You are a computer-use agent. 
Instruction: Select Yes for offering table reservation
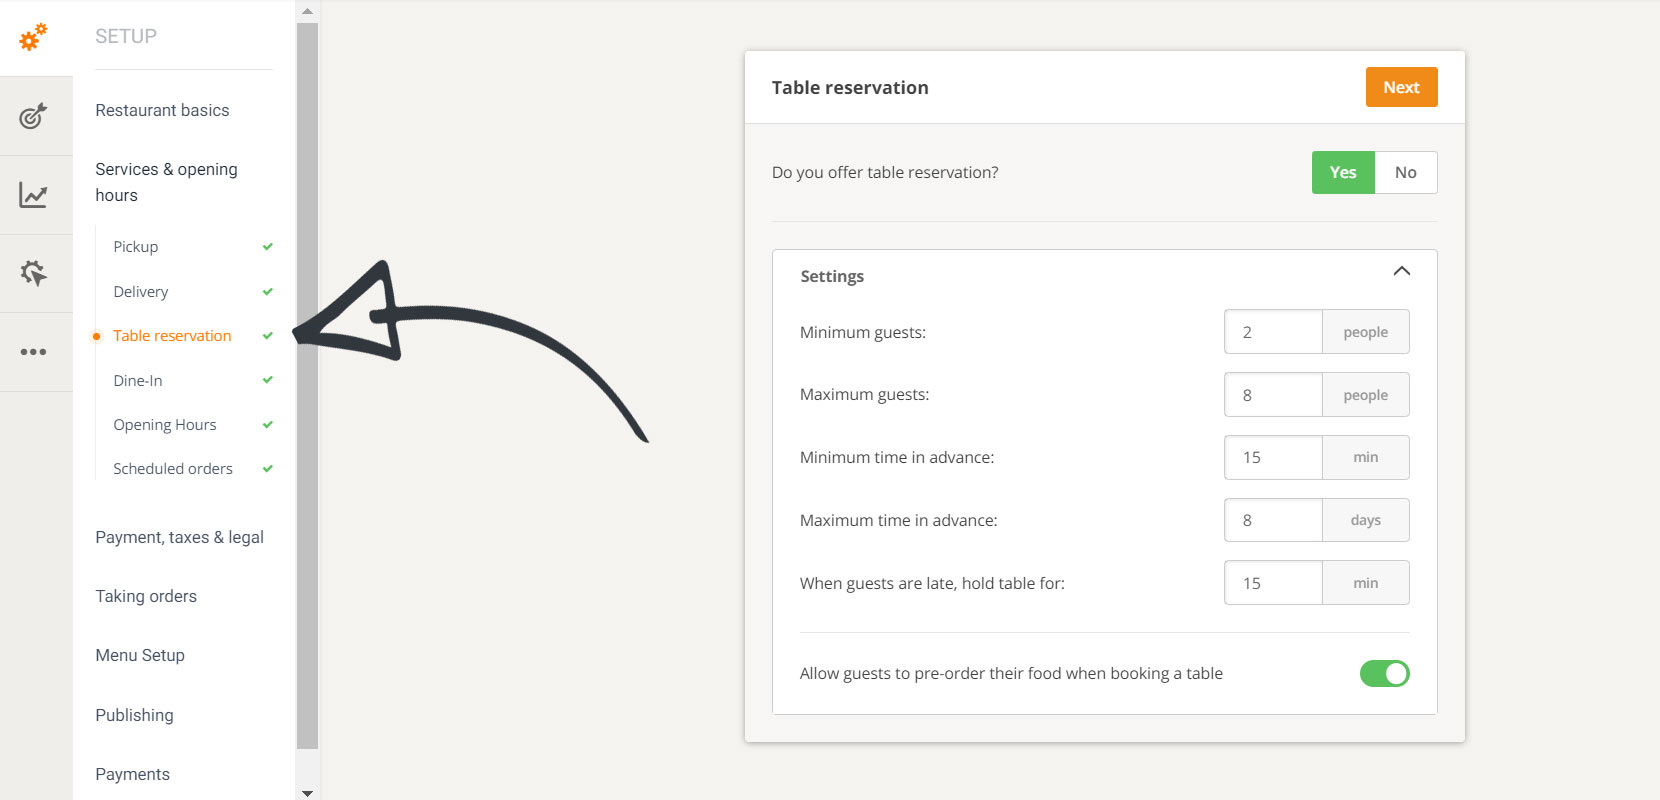1342,172
